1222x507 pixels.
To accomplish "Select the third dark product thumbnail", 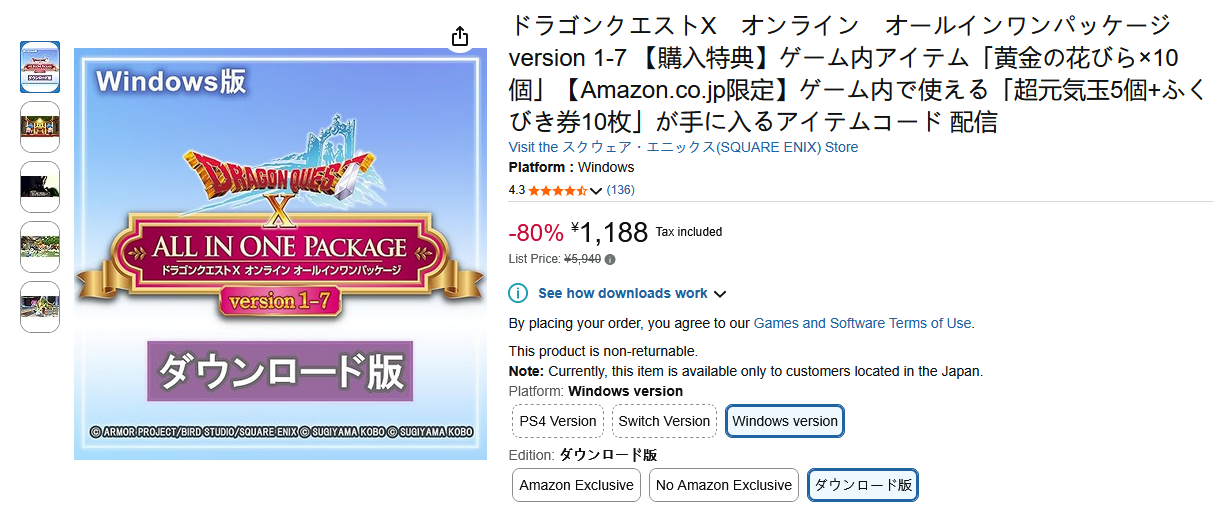I will (40, 186).
